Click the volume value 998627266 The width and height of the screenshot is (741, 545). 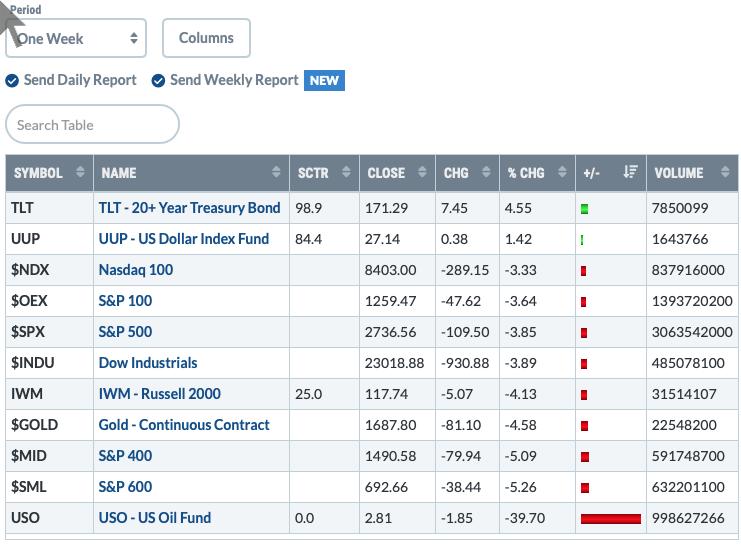[x=688, y=518]
